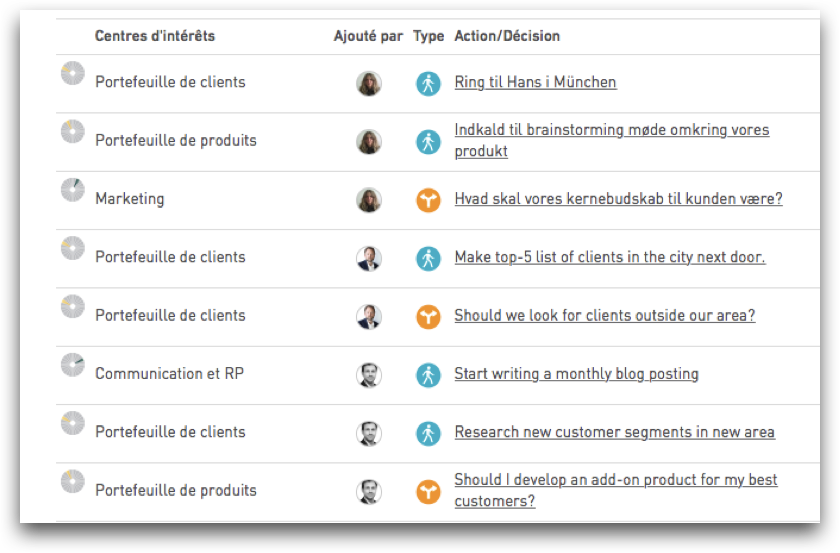The image size is (840, 553).
Task: Click the blue action icon for Ring til Hans
Action: 428,84
